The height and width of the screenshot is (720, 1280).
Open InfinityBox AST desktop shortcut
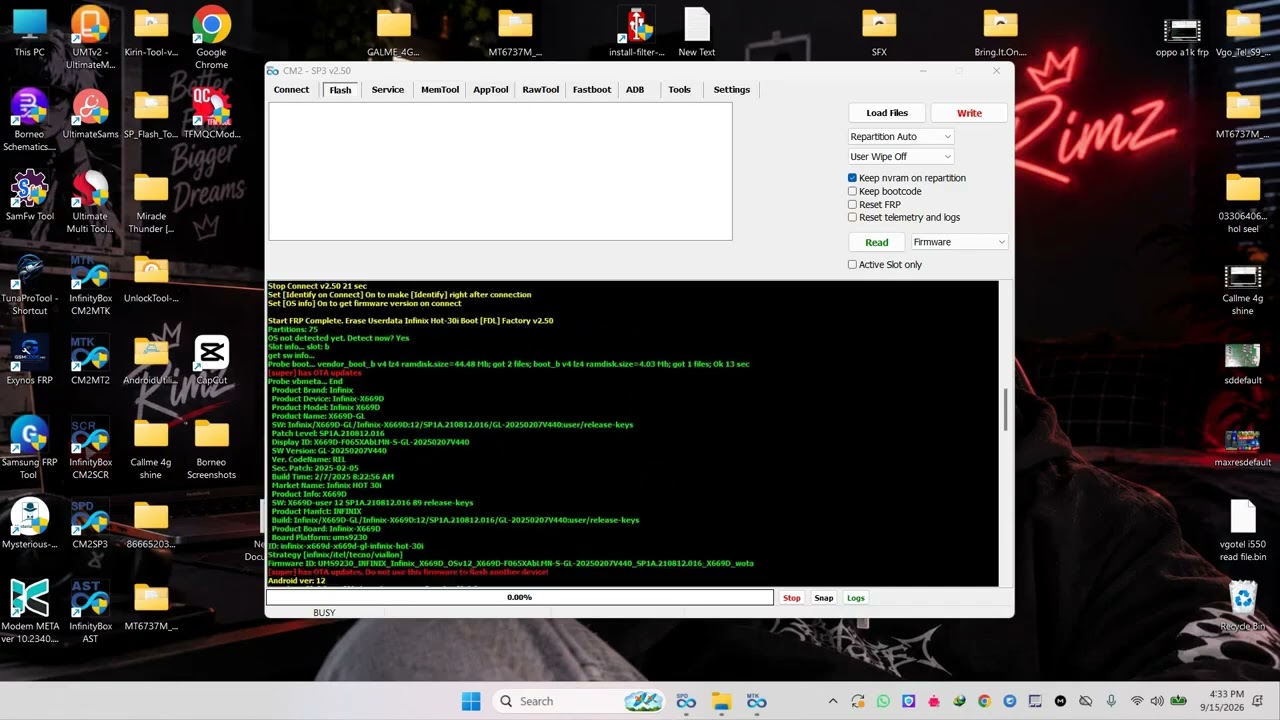point(90,612)
